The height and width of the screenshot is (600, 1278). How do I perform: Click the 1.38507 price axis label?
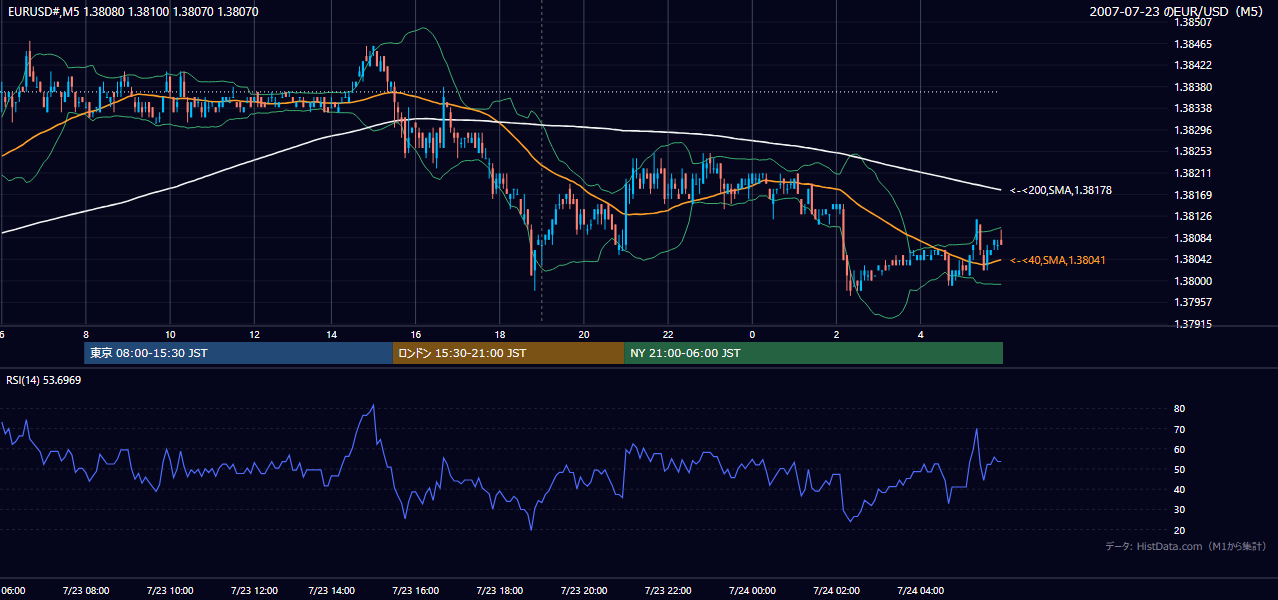click(1193, 22)
